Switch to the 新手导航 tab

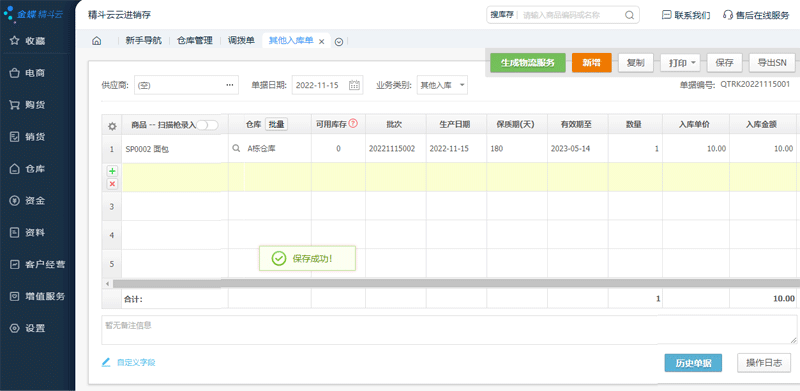point(143,41)
